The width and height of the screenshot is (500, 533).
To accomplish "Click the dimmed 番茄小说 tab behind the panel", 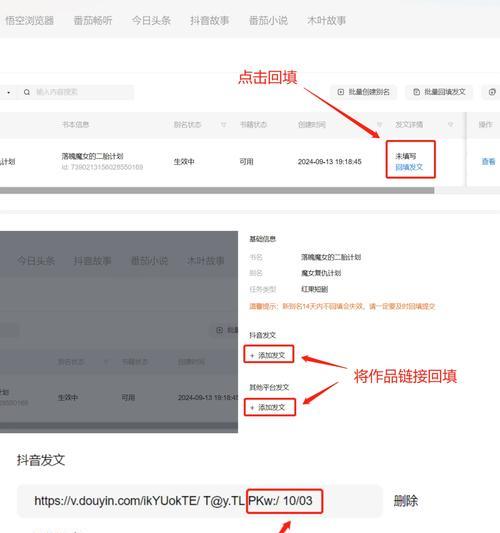I will tap(149, 261).
